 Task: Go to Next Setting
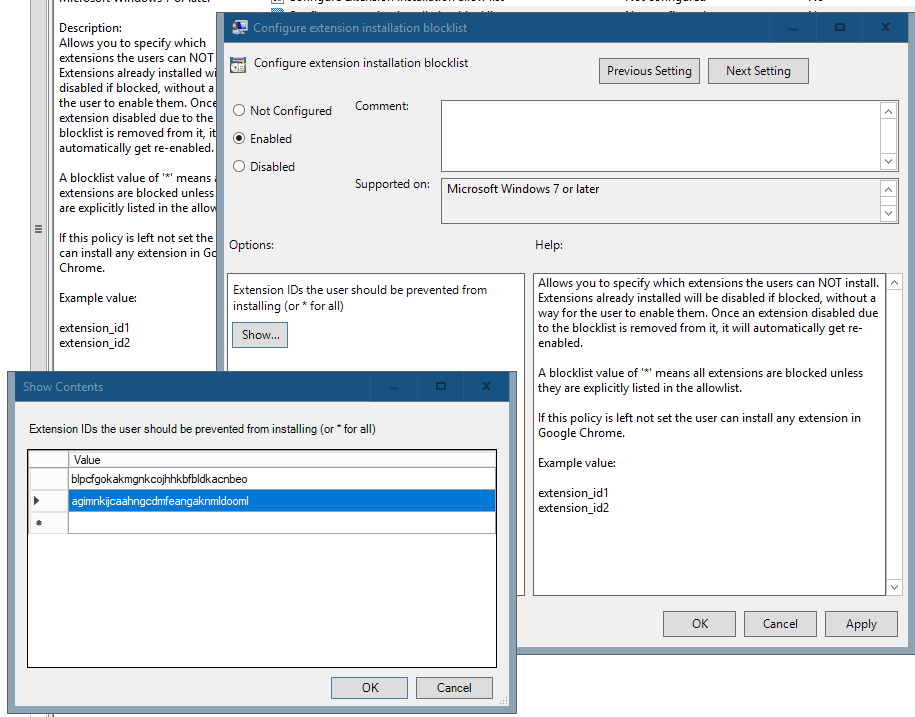(x=758, y=71)
